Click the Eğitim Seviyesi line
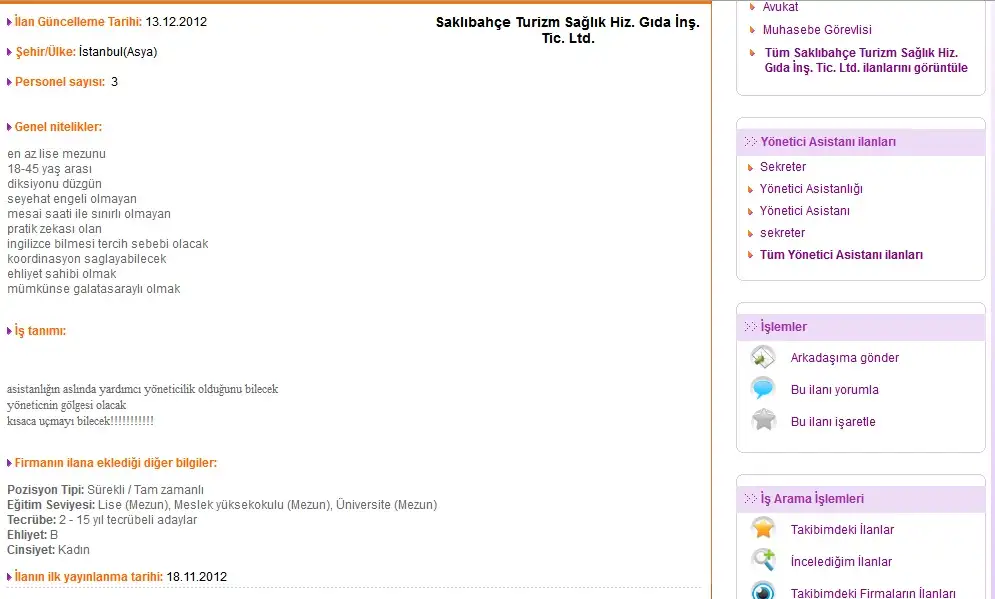 (222, 505)
